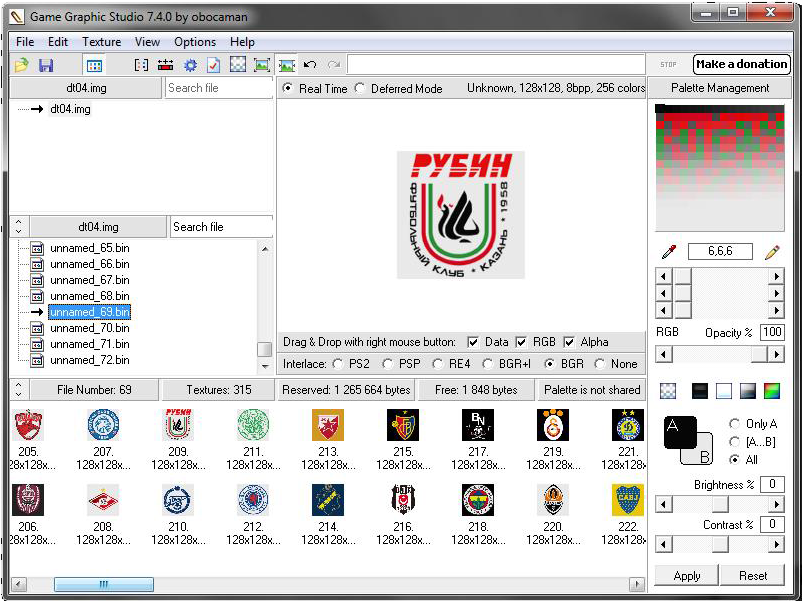Select BGR+I interlace option

(487, 364)
